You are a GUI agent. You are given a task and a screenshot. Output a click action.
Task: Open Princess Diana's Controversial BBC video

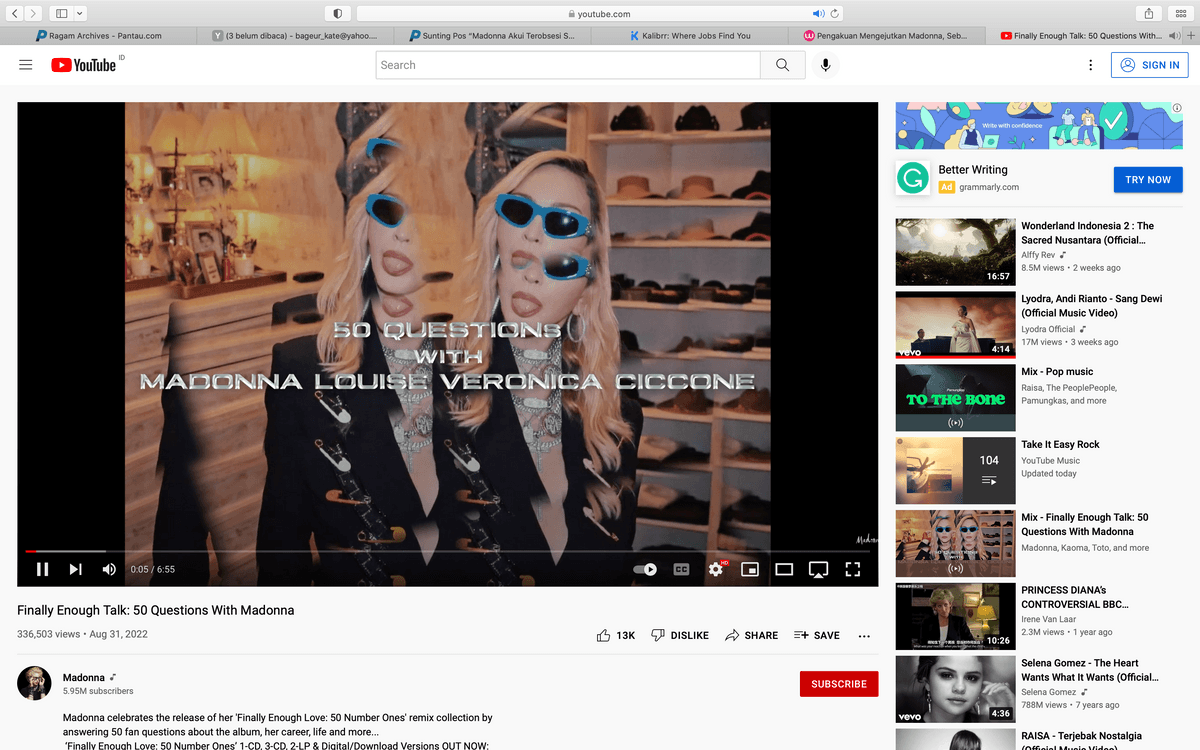coord(955,616)
